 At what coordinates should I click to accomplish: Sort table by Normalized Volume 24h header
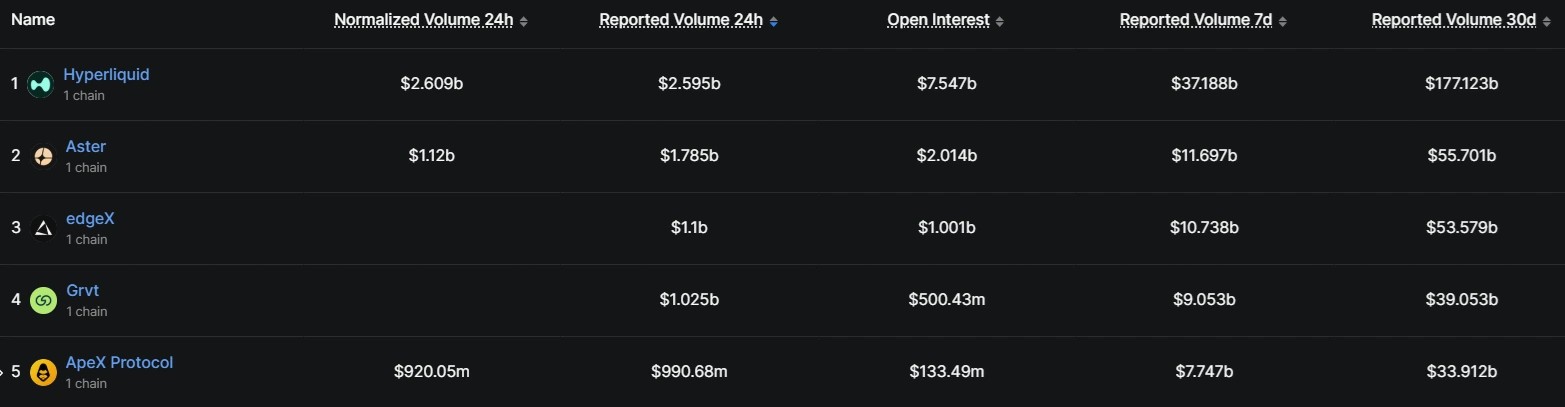click(x=423, y=20)
